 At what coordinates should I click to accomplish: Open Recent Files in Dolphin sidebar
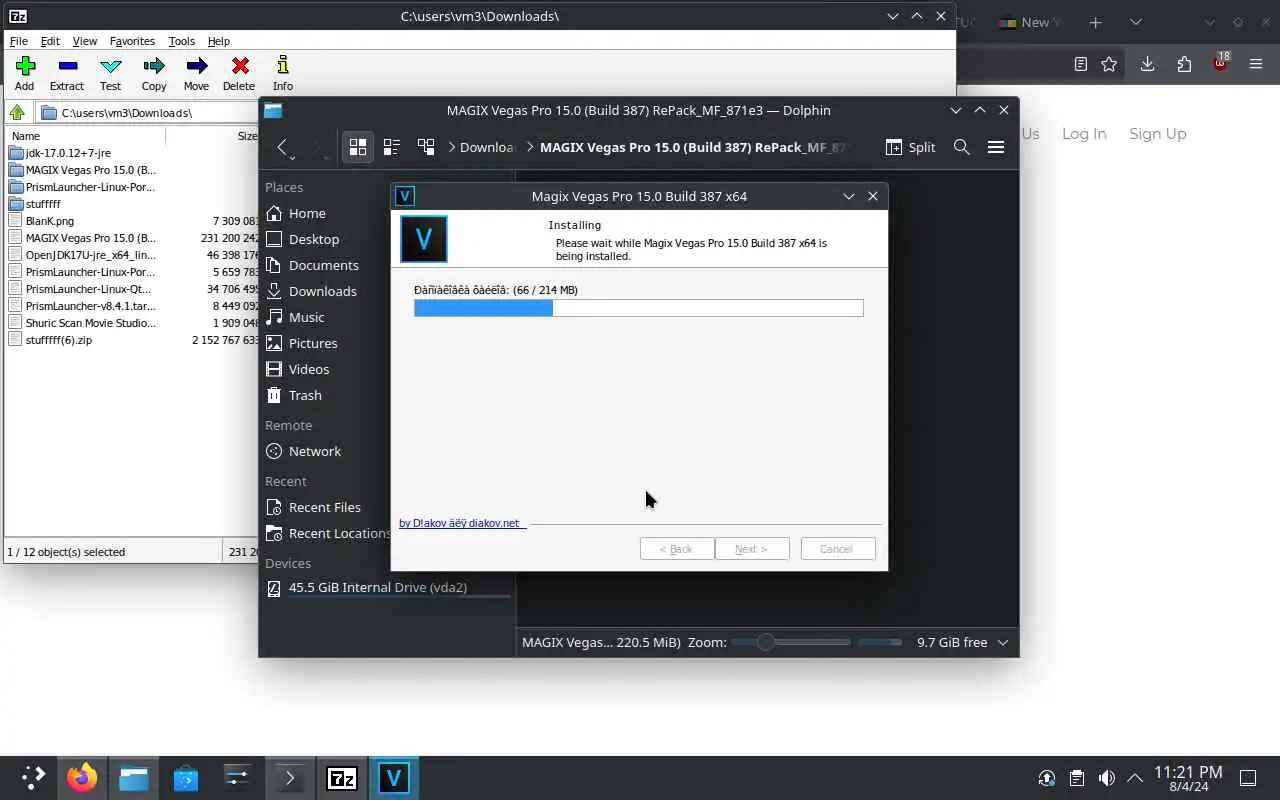325,507
